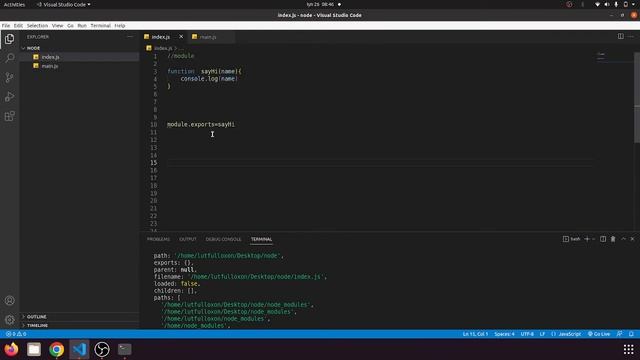Open the new terminal launch profile dropdown

tap(593, 239)
